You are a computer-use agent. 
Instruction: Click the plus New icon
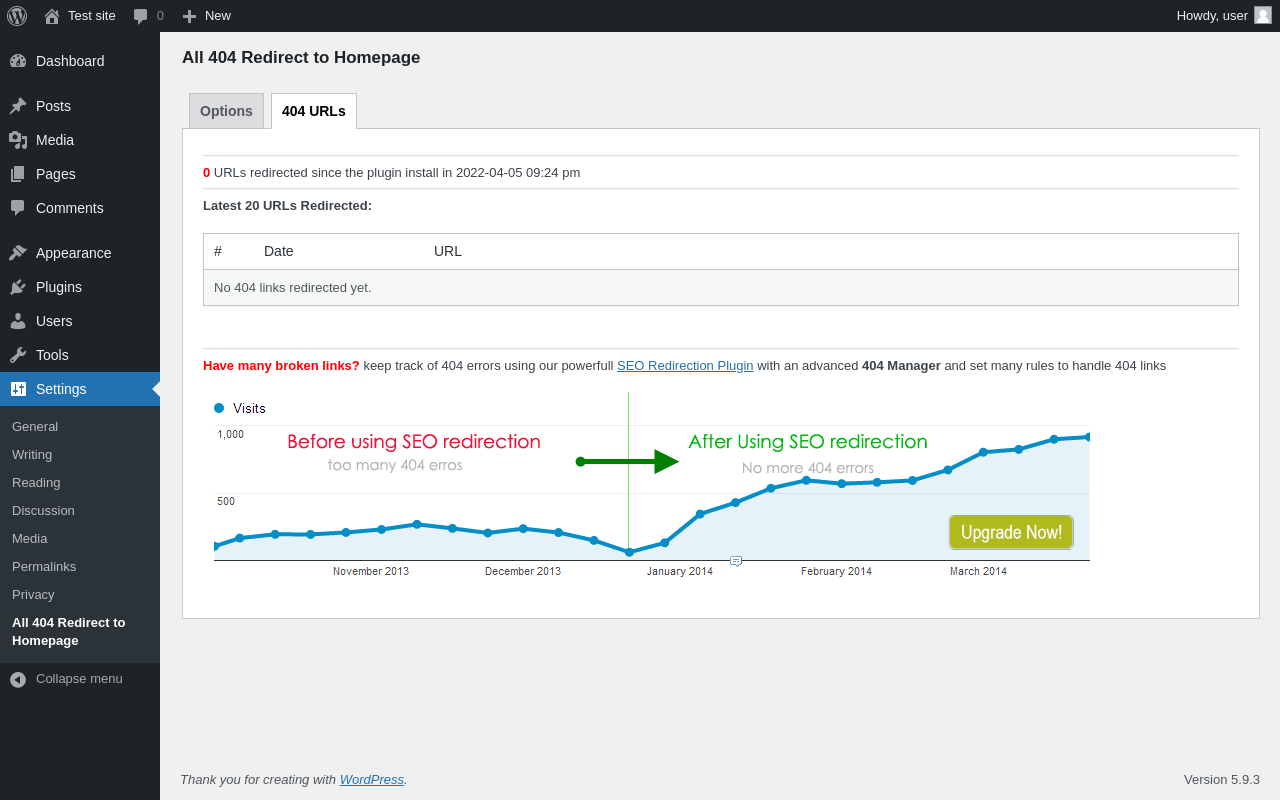click(189, 16)
